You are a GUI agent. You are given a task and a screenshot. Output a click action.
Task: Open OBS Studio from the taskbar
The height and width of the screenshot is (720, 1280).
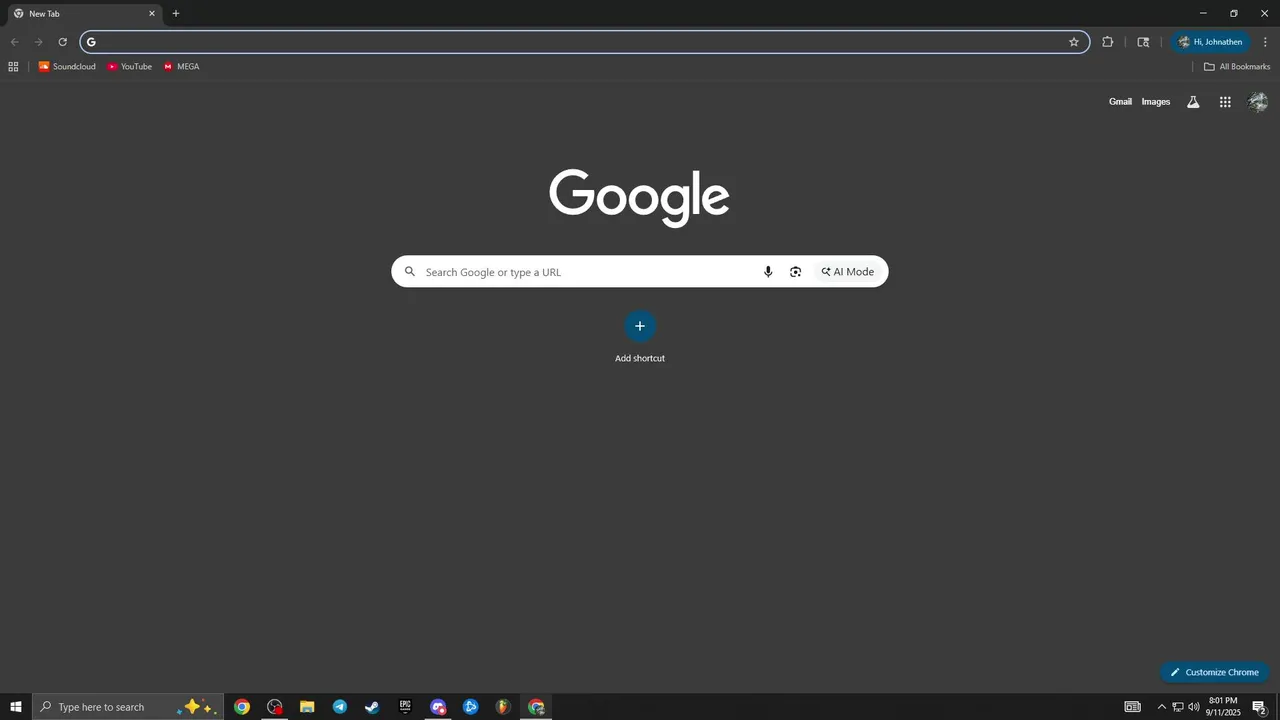click(x=275, y=707)
